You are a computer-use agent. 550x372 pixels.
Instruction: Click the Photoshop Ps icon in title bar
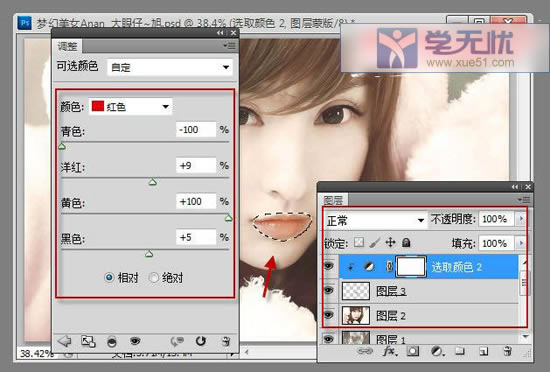point(25,23)
